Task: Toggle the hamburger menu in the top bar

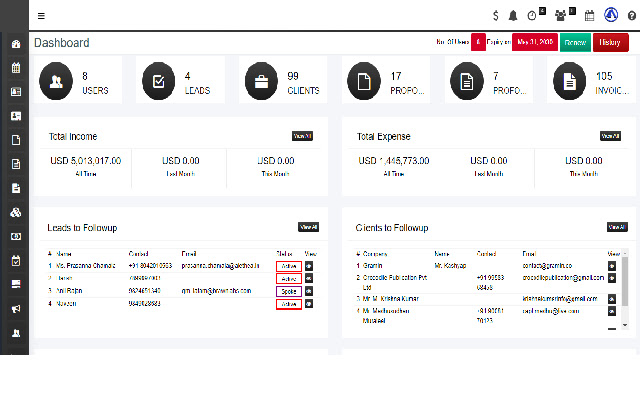Action: point(41,16)
